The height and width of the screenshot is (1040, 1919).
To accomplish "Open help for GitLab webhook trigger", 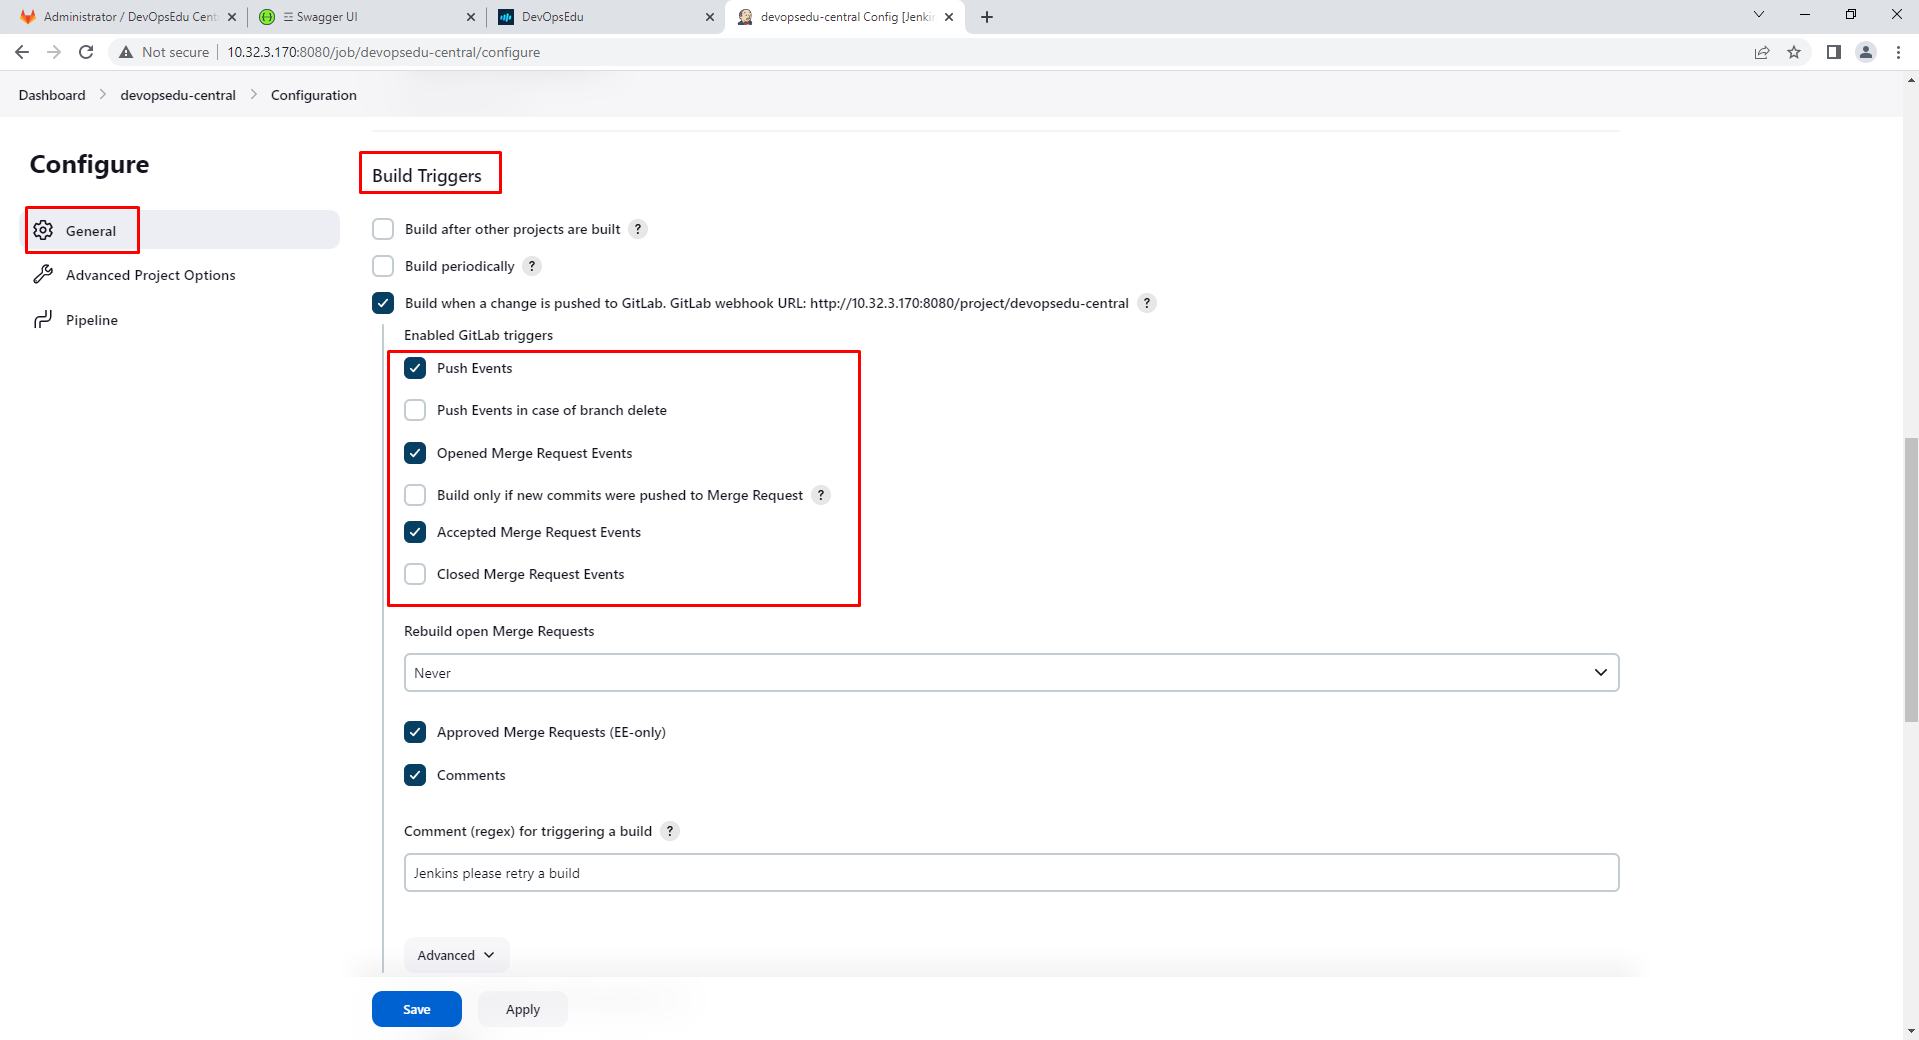I will (1147, 303).
